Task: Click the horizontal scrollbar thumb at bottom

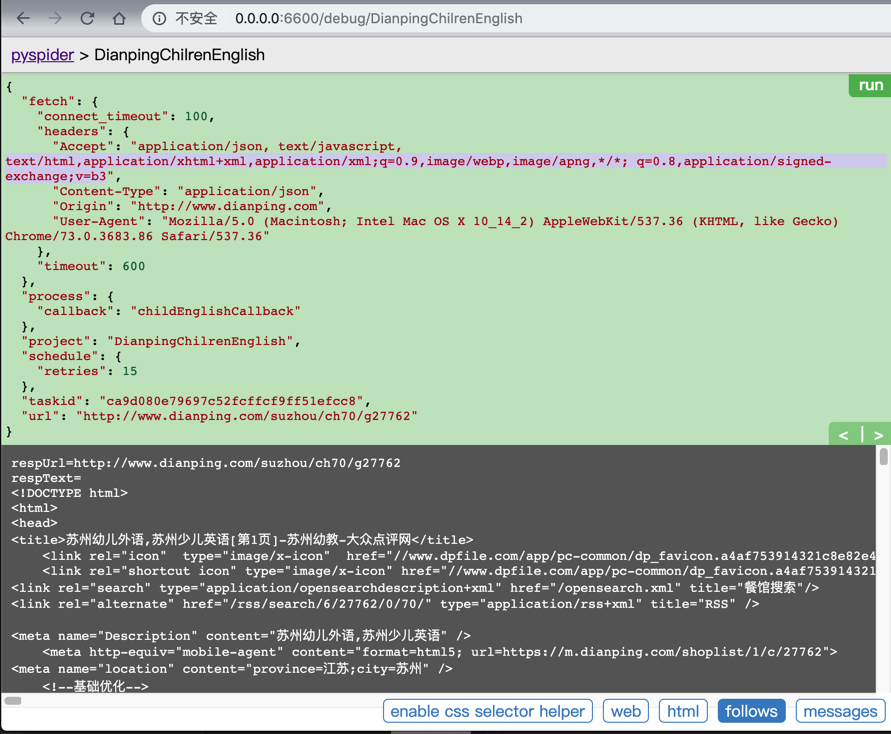Action: click(x=13, y=701)
